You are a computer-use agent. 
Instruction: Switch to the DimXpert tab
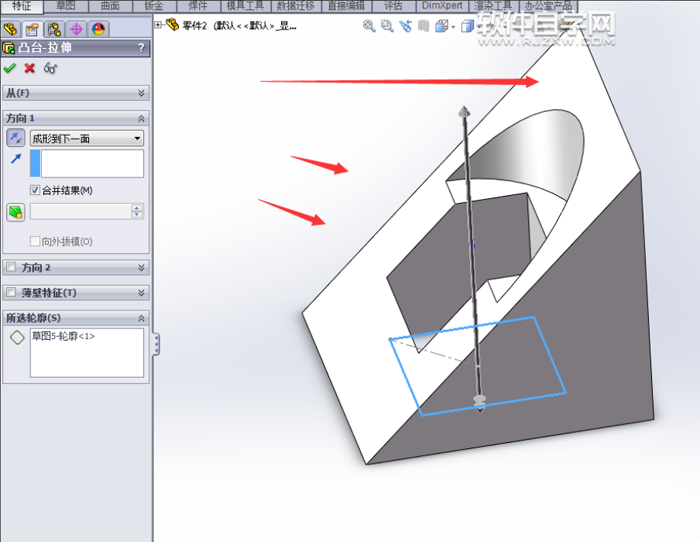pos(442,6)
